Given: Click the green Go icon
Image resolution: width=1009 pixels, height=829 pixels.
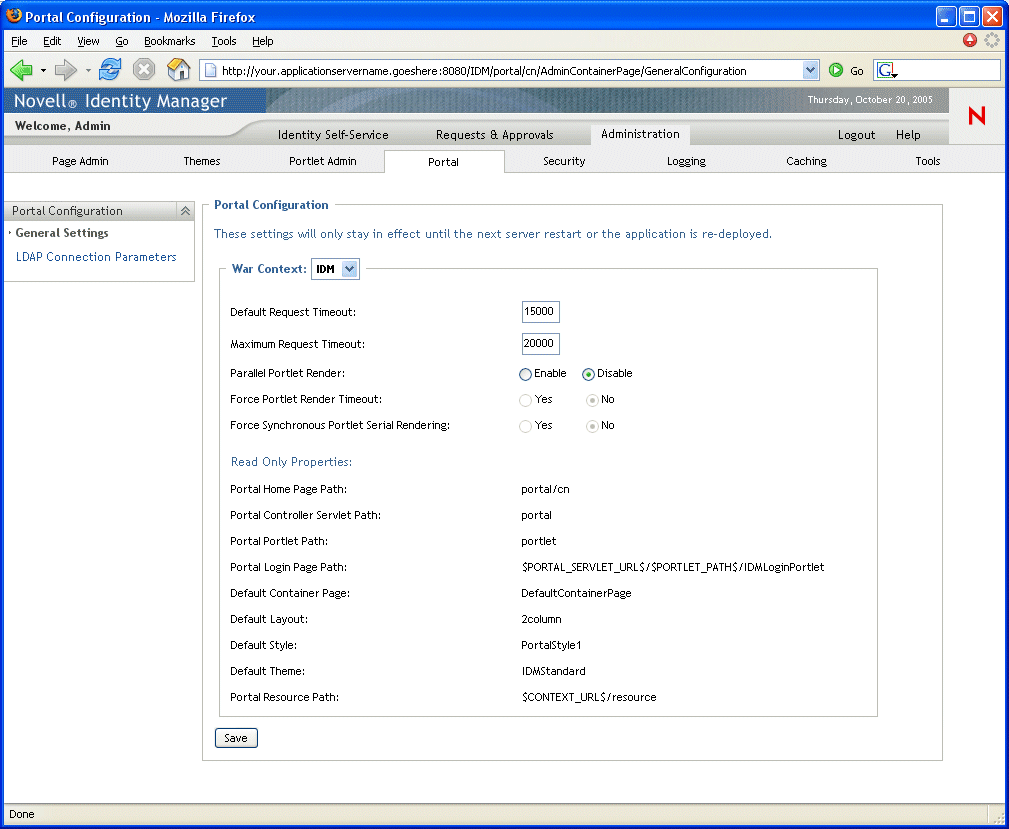Looking at the screenshot, I should tap(835, 70).
